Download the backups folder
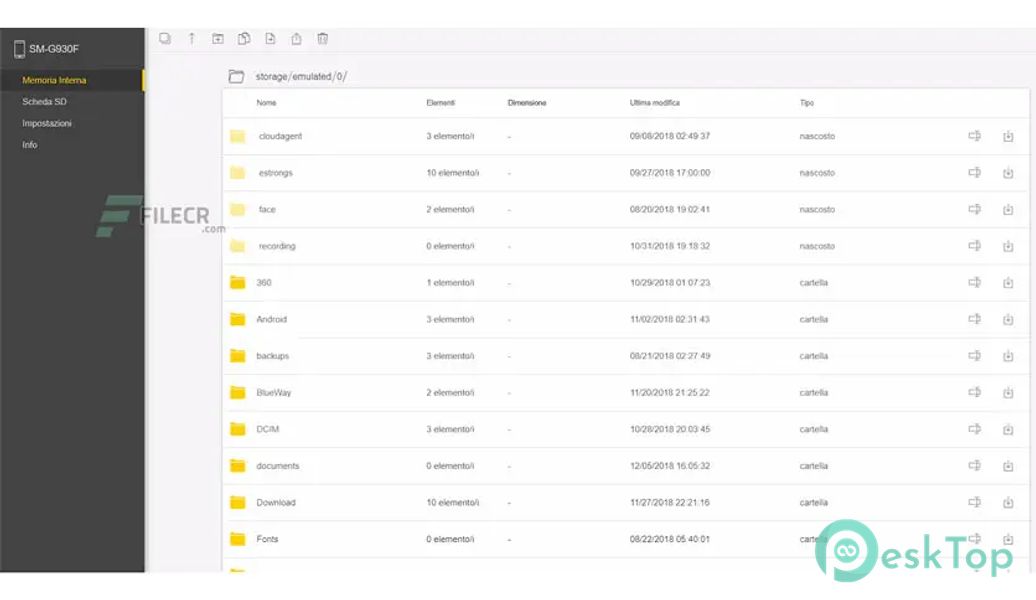 1008,356
